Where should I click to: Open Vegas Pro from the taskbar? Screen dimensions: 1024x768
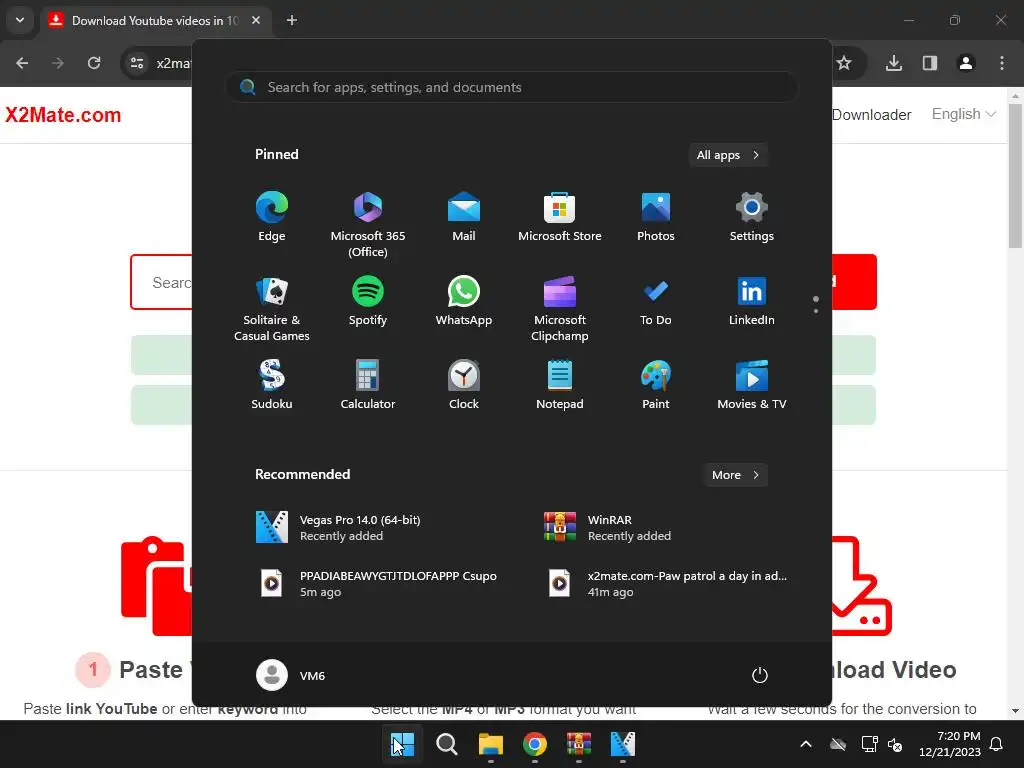point(622,744)
